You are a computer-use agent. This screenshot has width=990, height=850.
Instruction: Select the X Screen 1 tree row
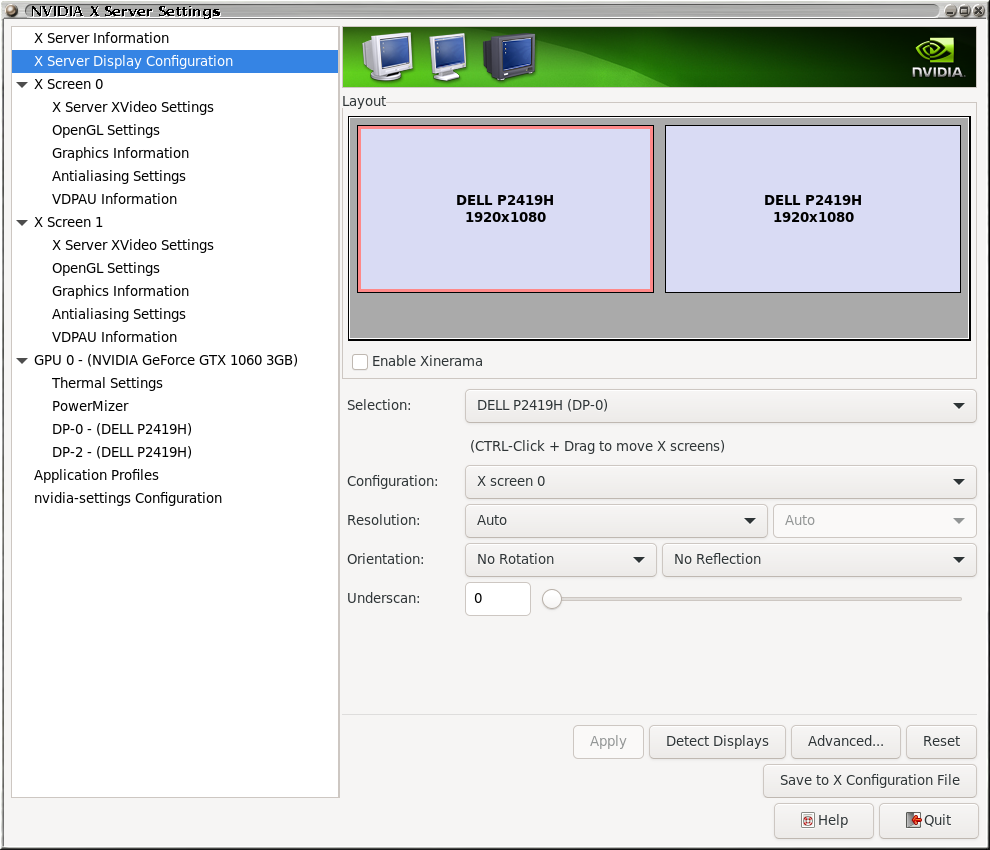click(x=175, y=222)
